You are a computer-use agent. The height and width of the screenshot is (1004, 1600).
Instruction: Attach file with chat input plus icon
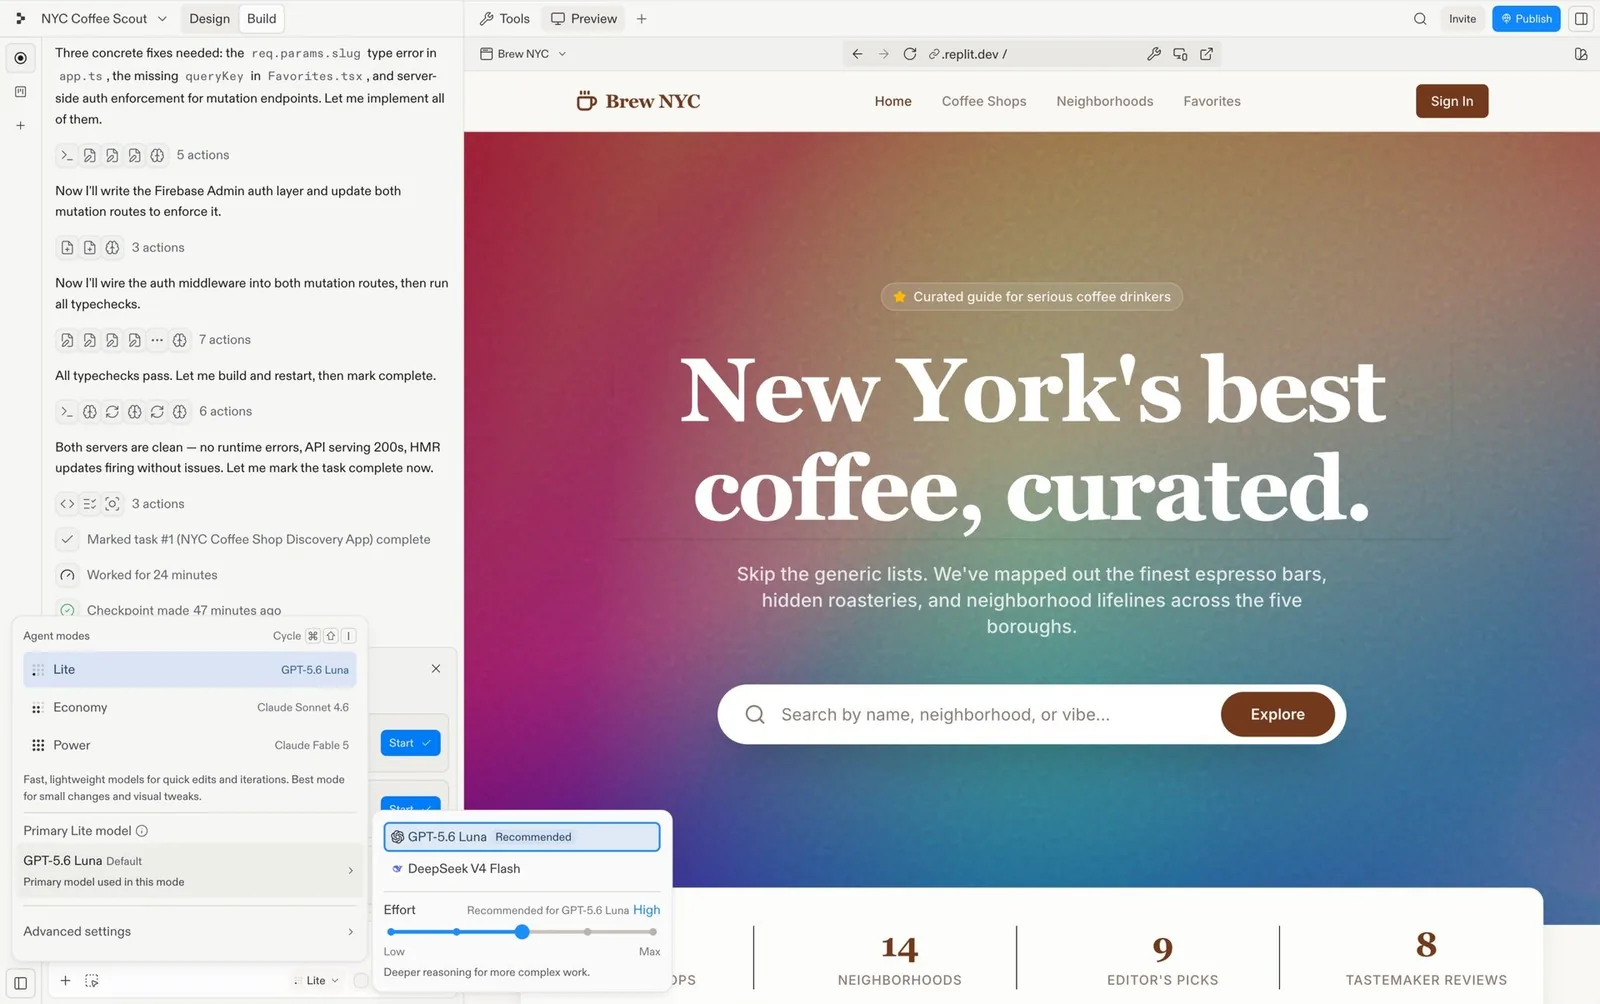point(65,981)
